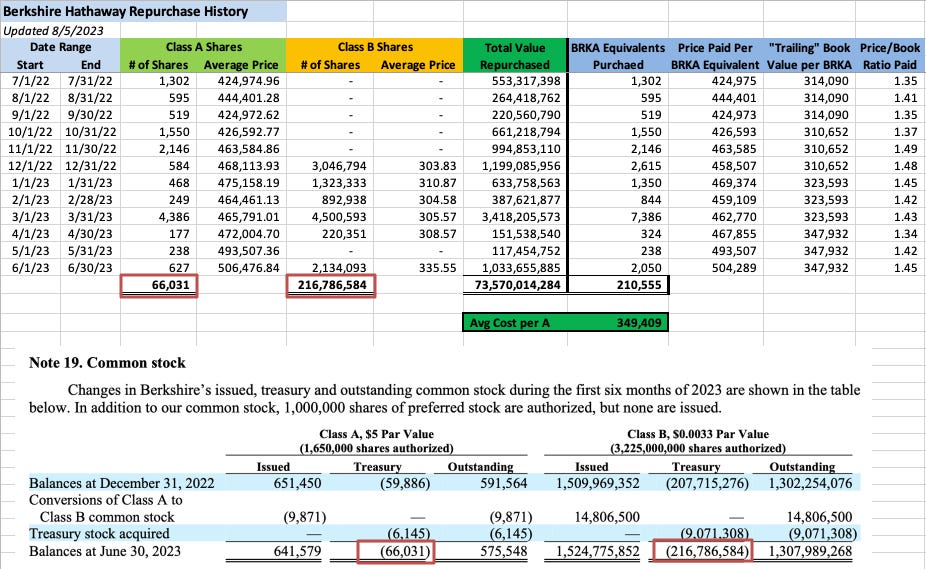This screenshot has width=926, height=569.
Task: Select Class A average price 506,476.84
Action: point(248,268)
